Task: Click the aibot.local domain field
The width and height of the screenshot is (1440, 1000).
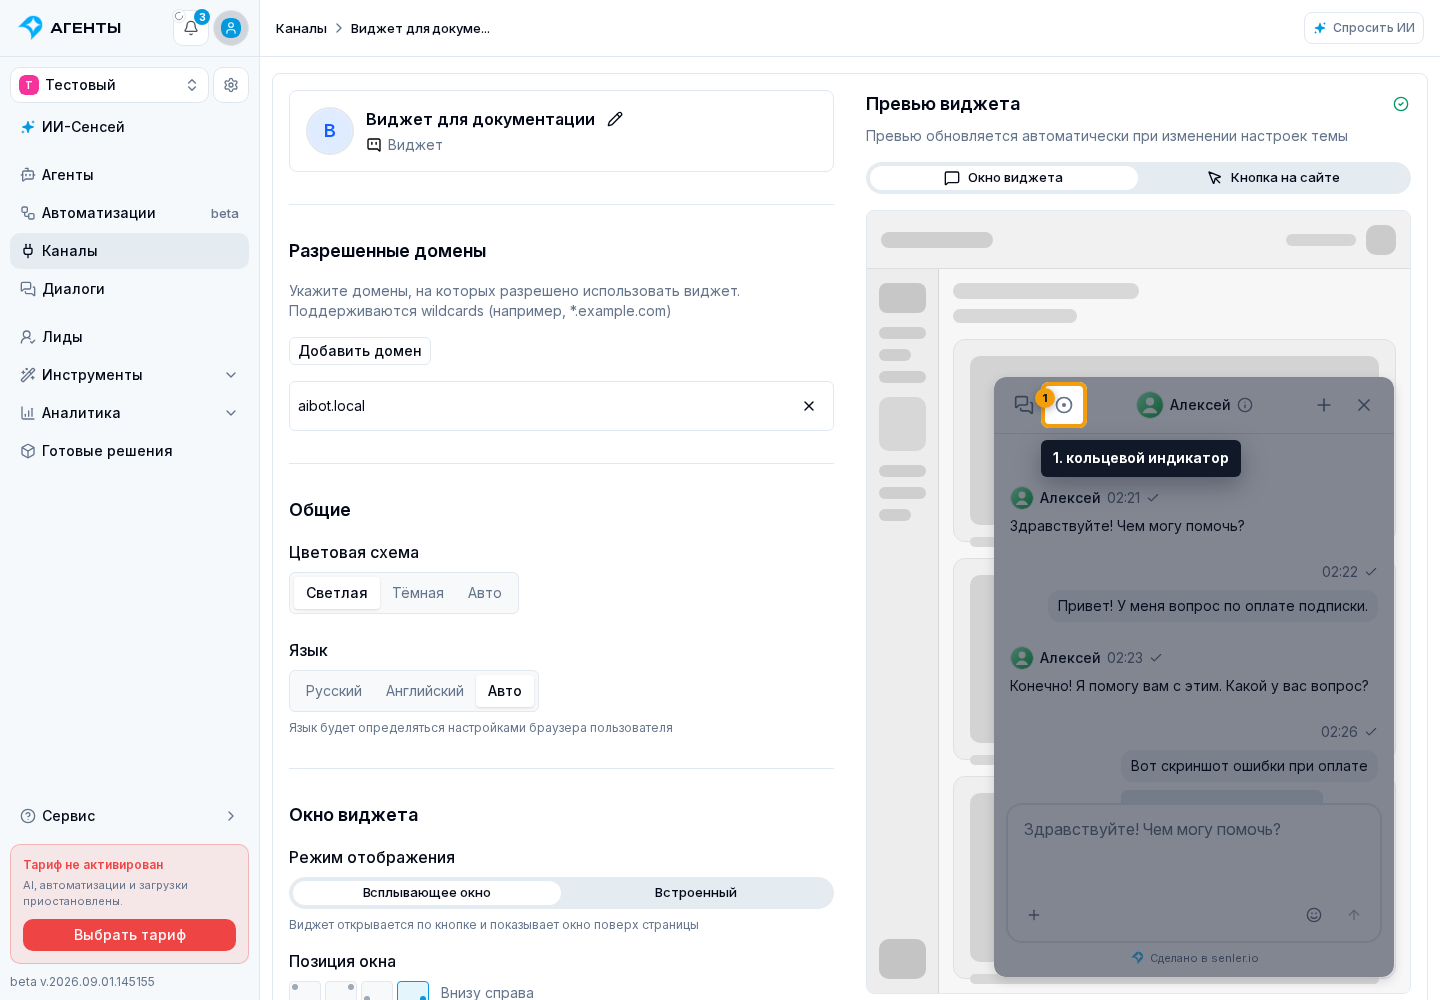Action: click(561, 406)
